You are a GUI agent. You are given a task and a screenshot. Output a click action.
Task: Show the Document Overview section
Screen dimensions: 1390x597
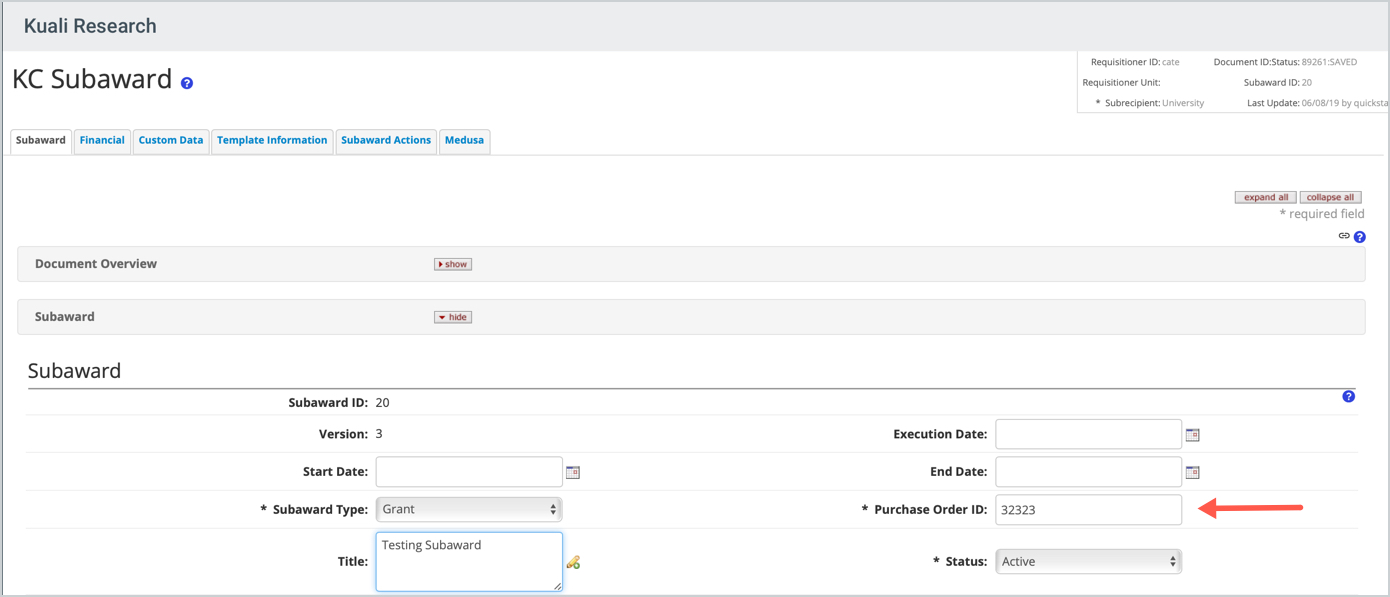453,264
